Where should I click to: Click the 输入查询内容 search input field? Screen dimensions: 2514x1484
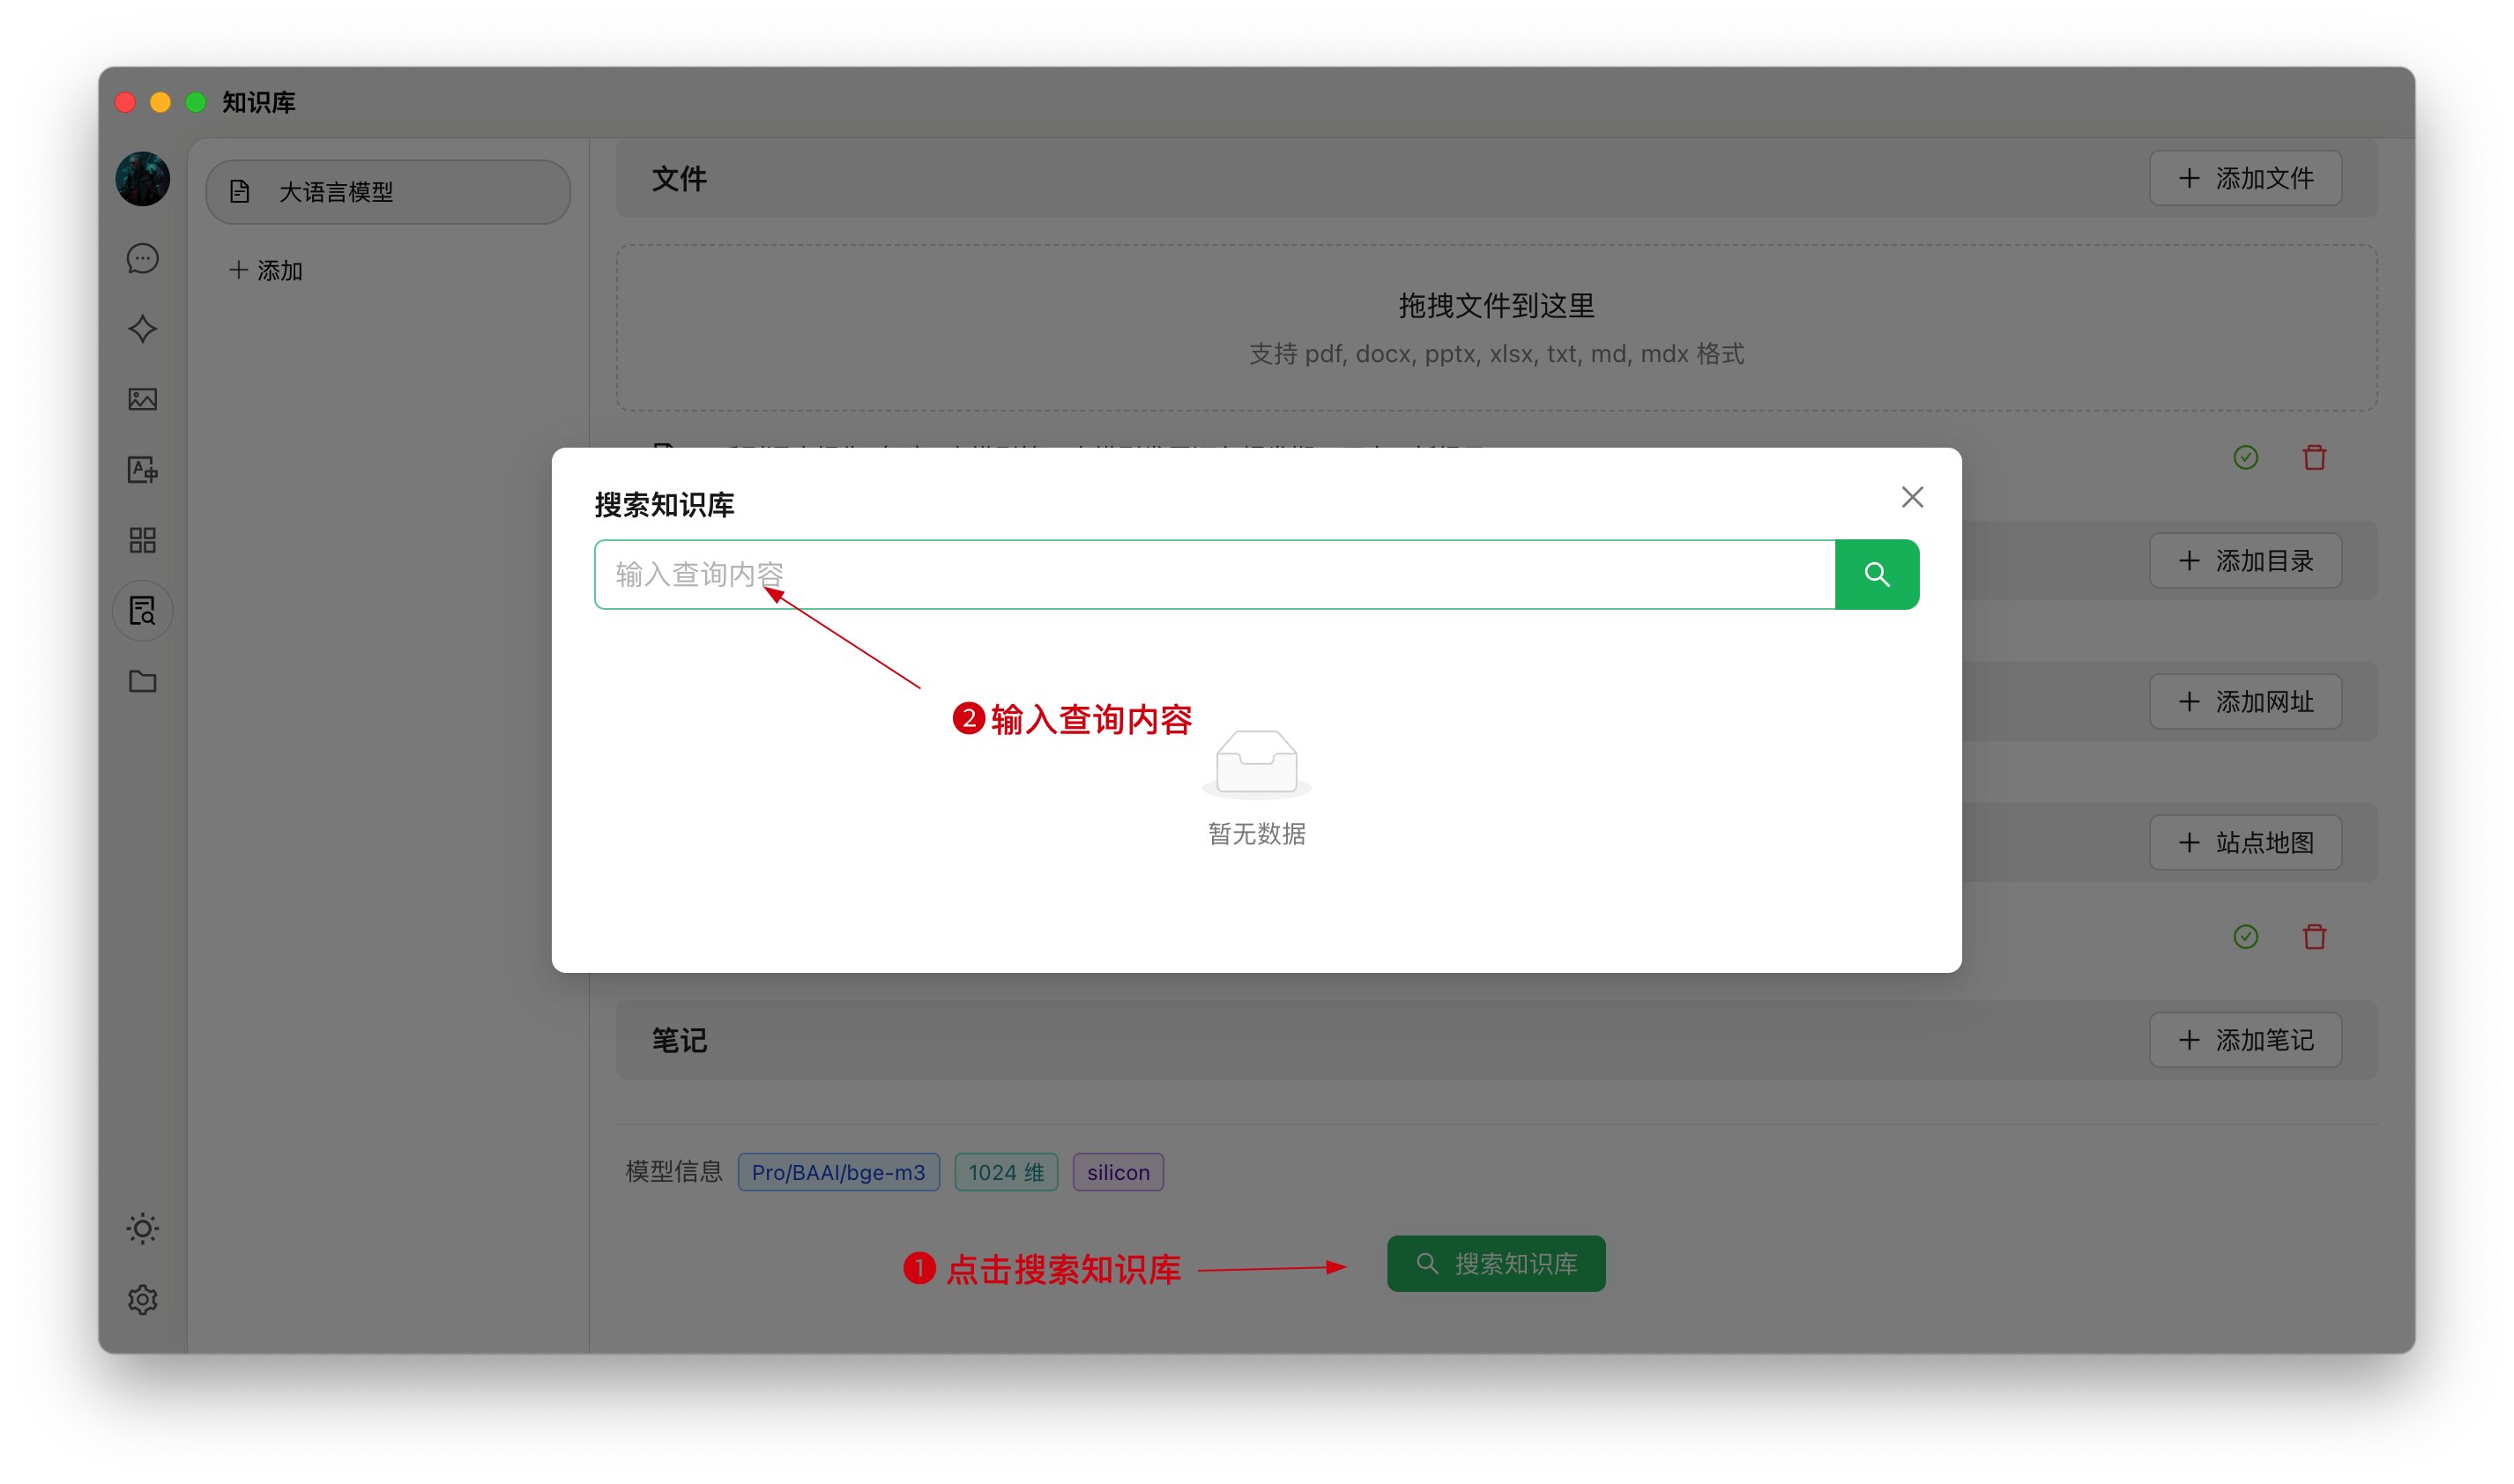(x=1213, y=574)
